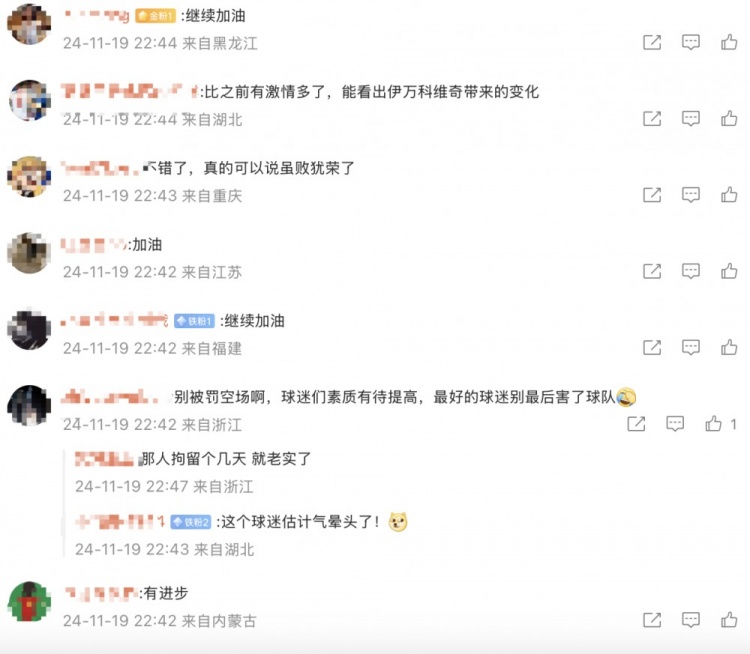Open username of the 加油 commenter from 江苏

pos(93,245)
